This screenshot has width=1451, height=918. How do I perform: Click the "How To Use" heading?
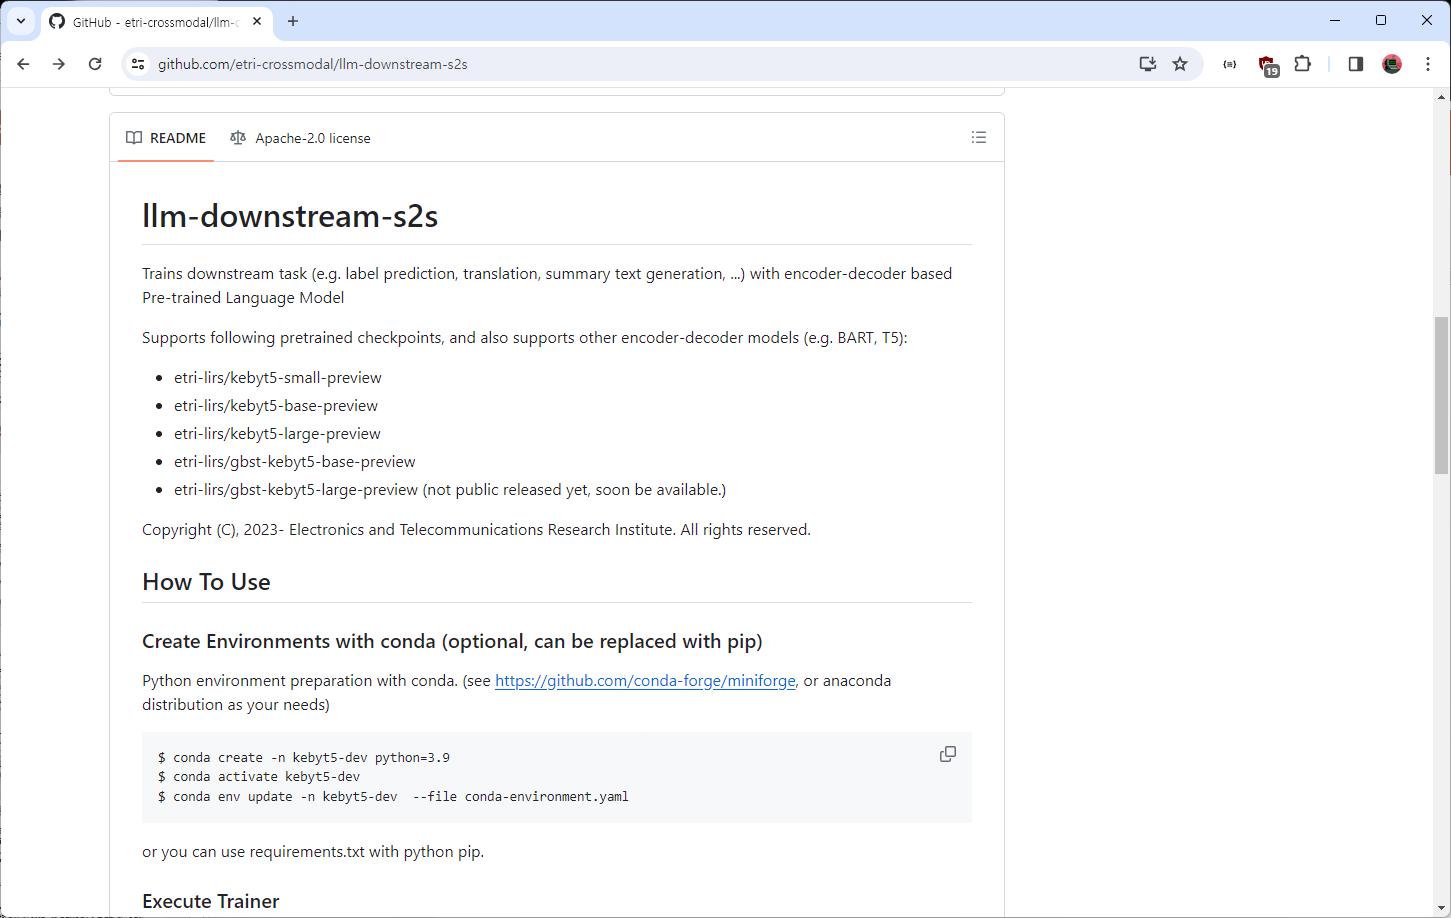(206, 582)
